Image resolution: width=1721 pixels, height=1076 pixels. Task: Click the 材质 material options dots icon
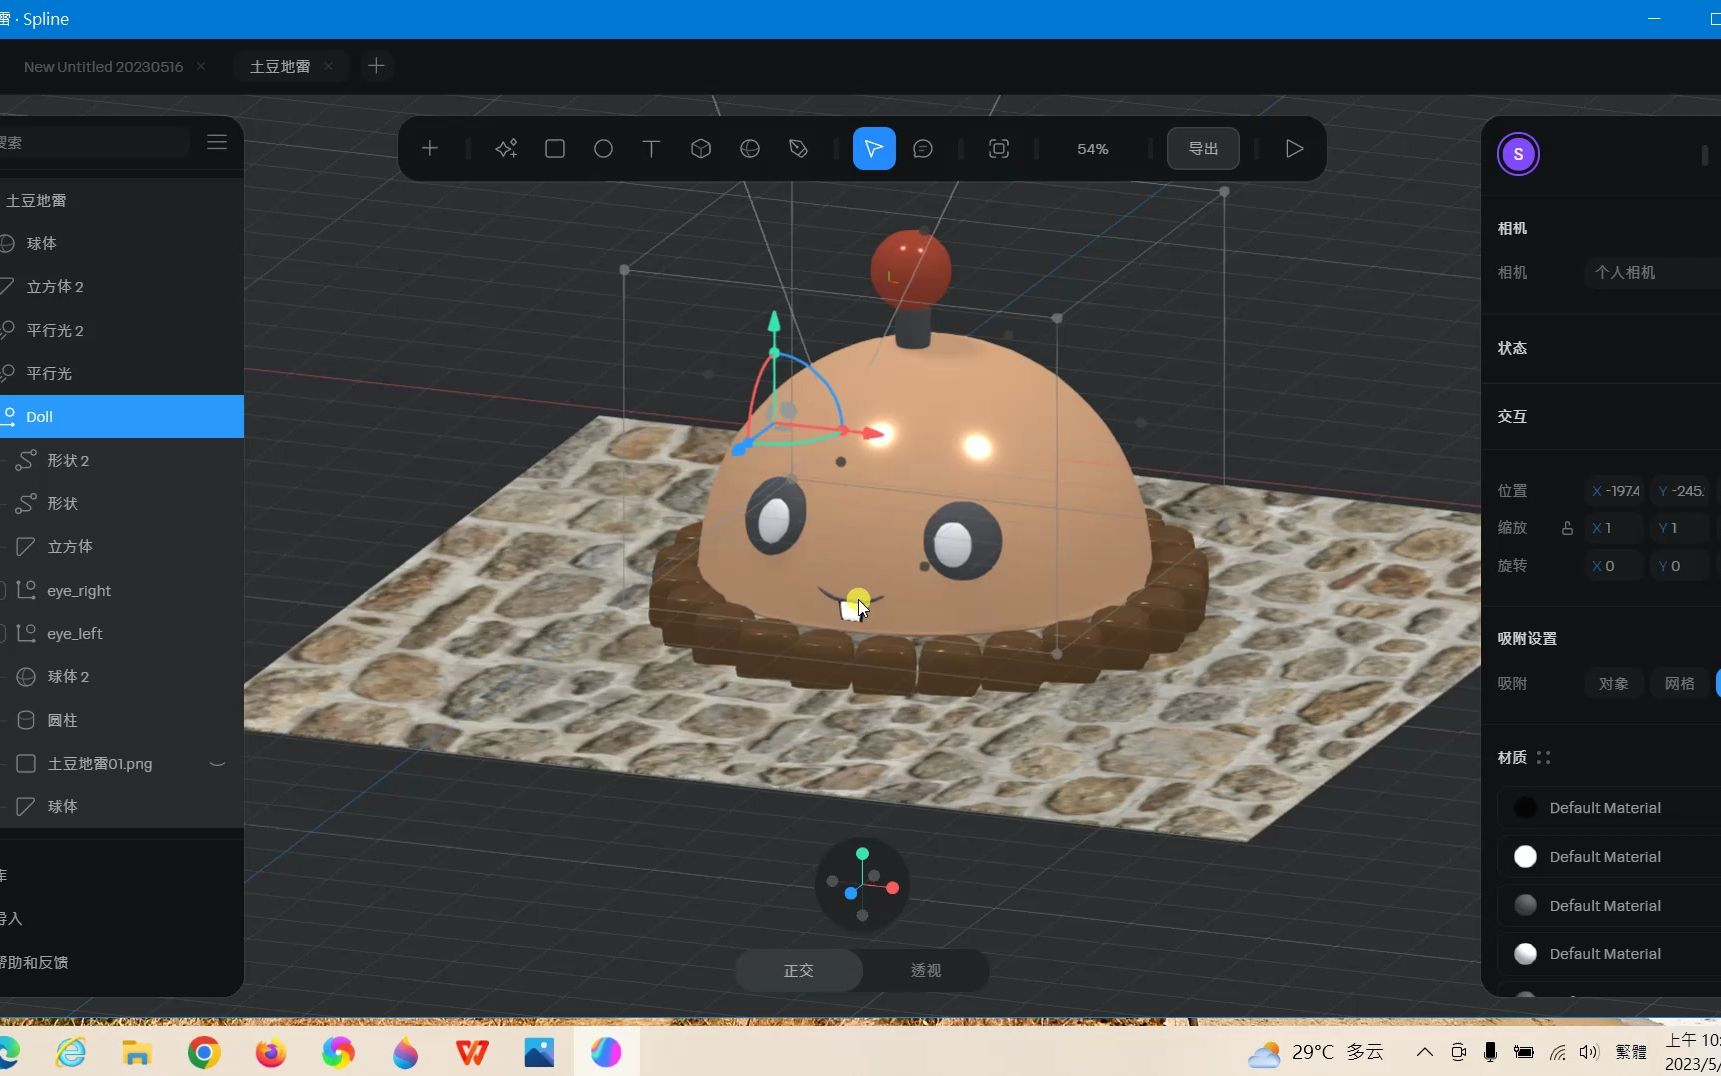click(1543, 758)
